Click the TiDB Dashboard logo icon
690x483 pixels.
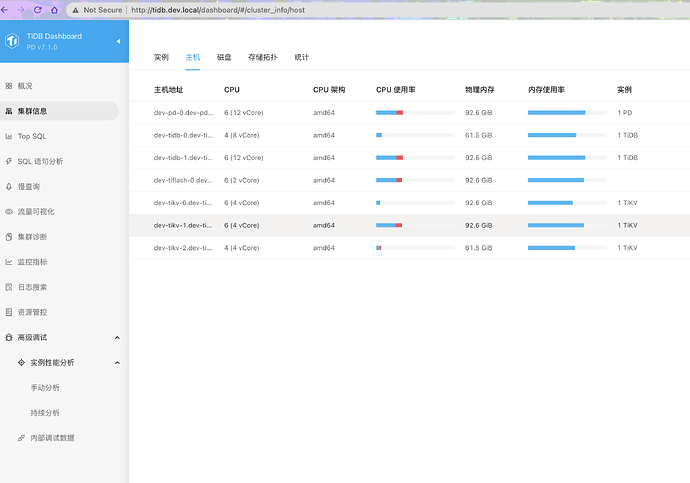click(12, 41)
